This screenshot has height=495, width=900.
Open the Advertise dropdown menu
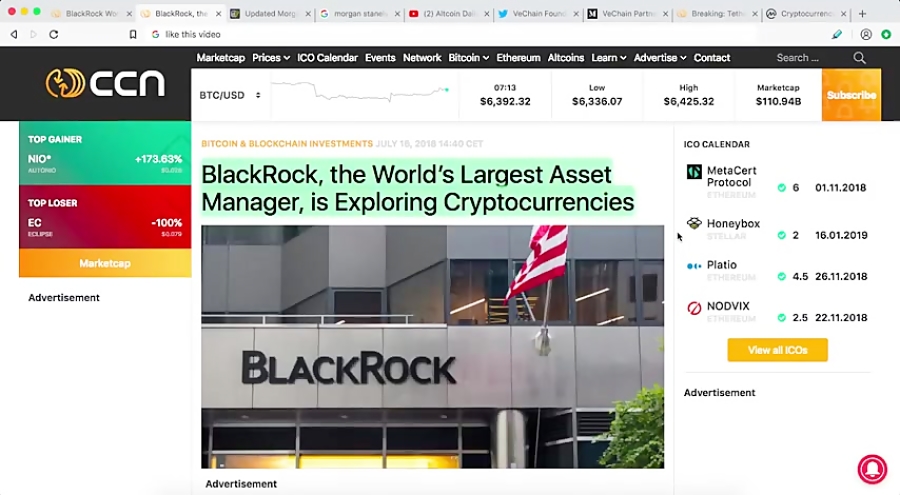[660, 57]
